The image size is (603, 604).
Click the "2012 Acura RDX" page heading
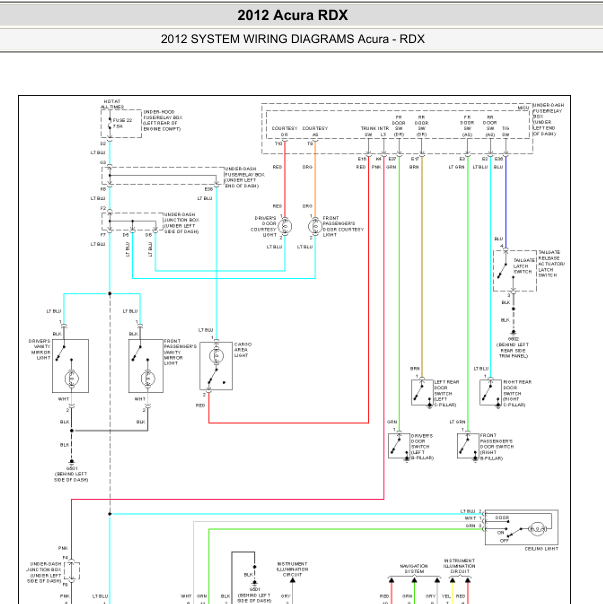tap(292, 15)
